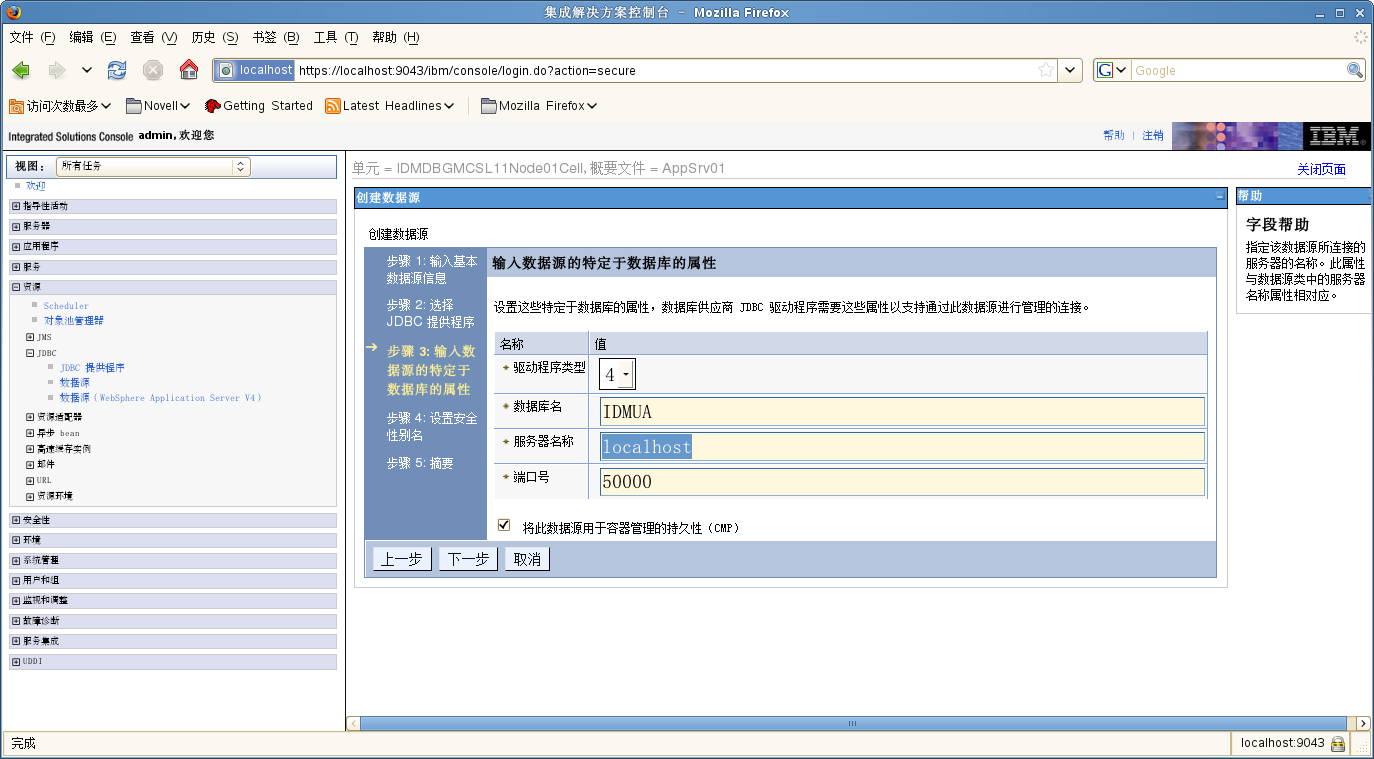
Task: Open the Getting Started bookmark
Action: point(259,106)
